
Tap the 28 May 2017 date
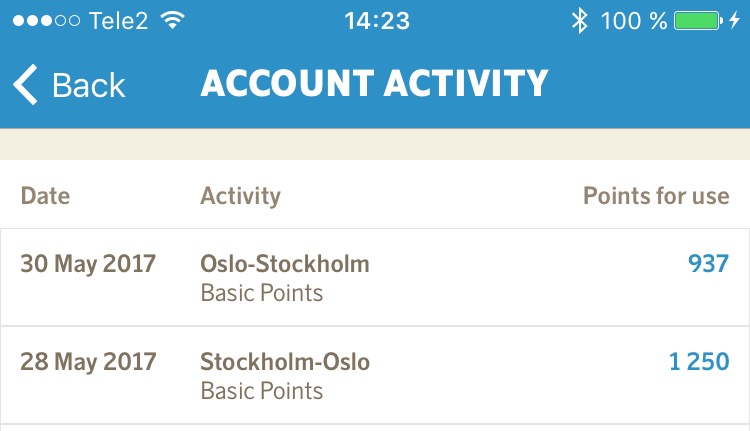coord(88,362)
